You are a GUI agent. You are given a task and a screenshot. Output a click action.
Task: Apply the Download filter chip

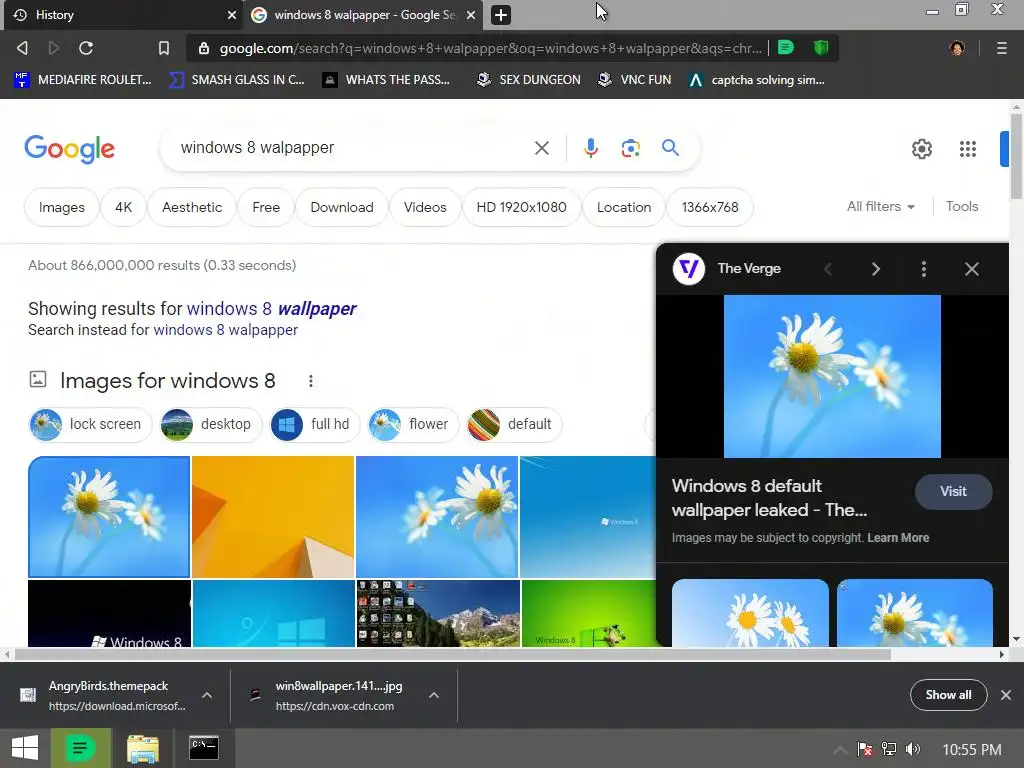[342, 207]
